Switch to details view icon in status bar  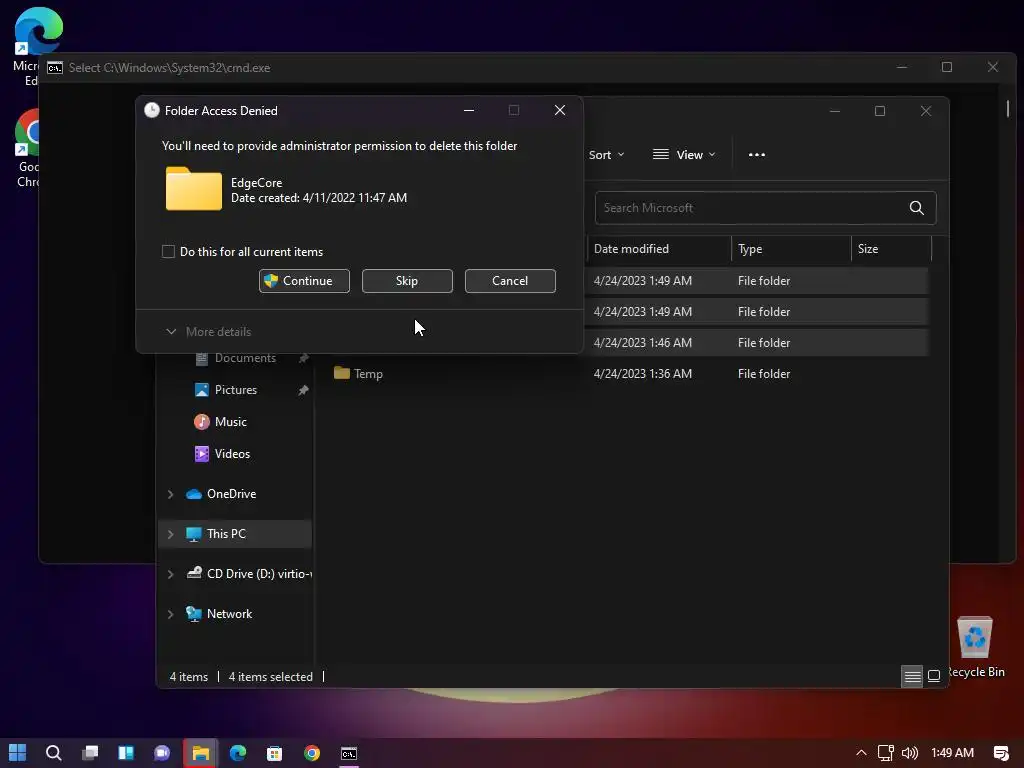[x=912, y=676]
